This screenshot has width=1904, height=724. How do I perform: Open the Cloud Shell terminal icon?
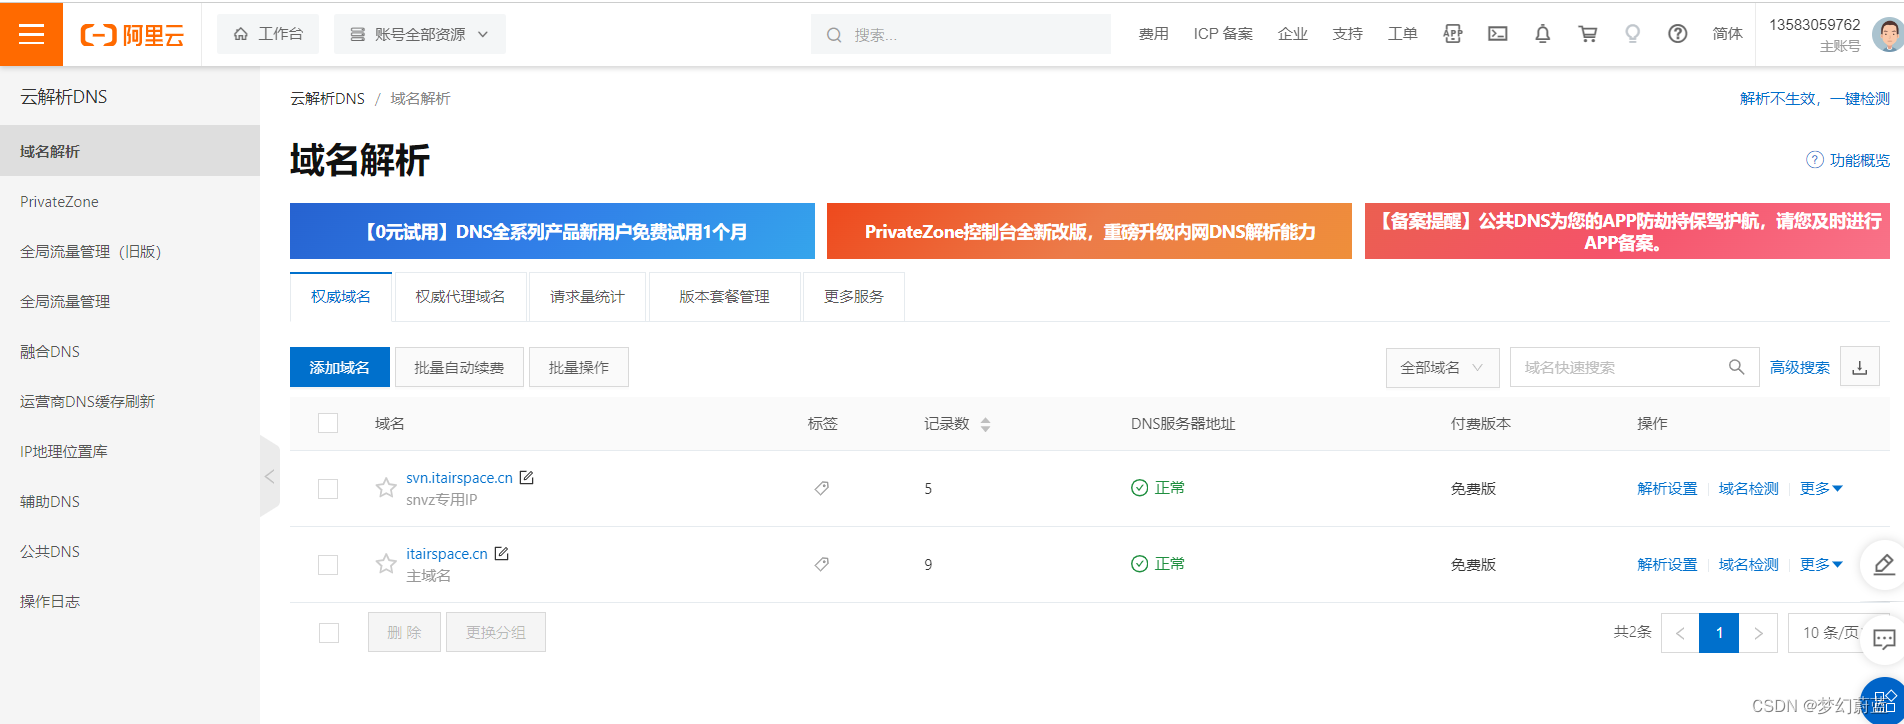(x=1497, y=34)
